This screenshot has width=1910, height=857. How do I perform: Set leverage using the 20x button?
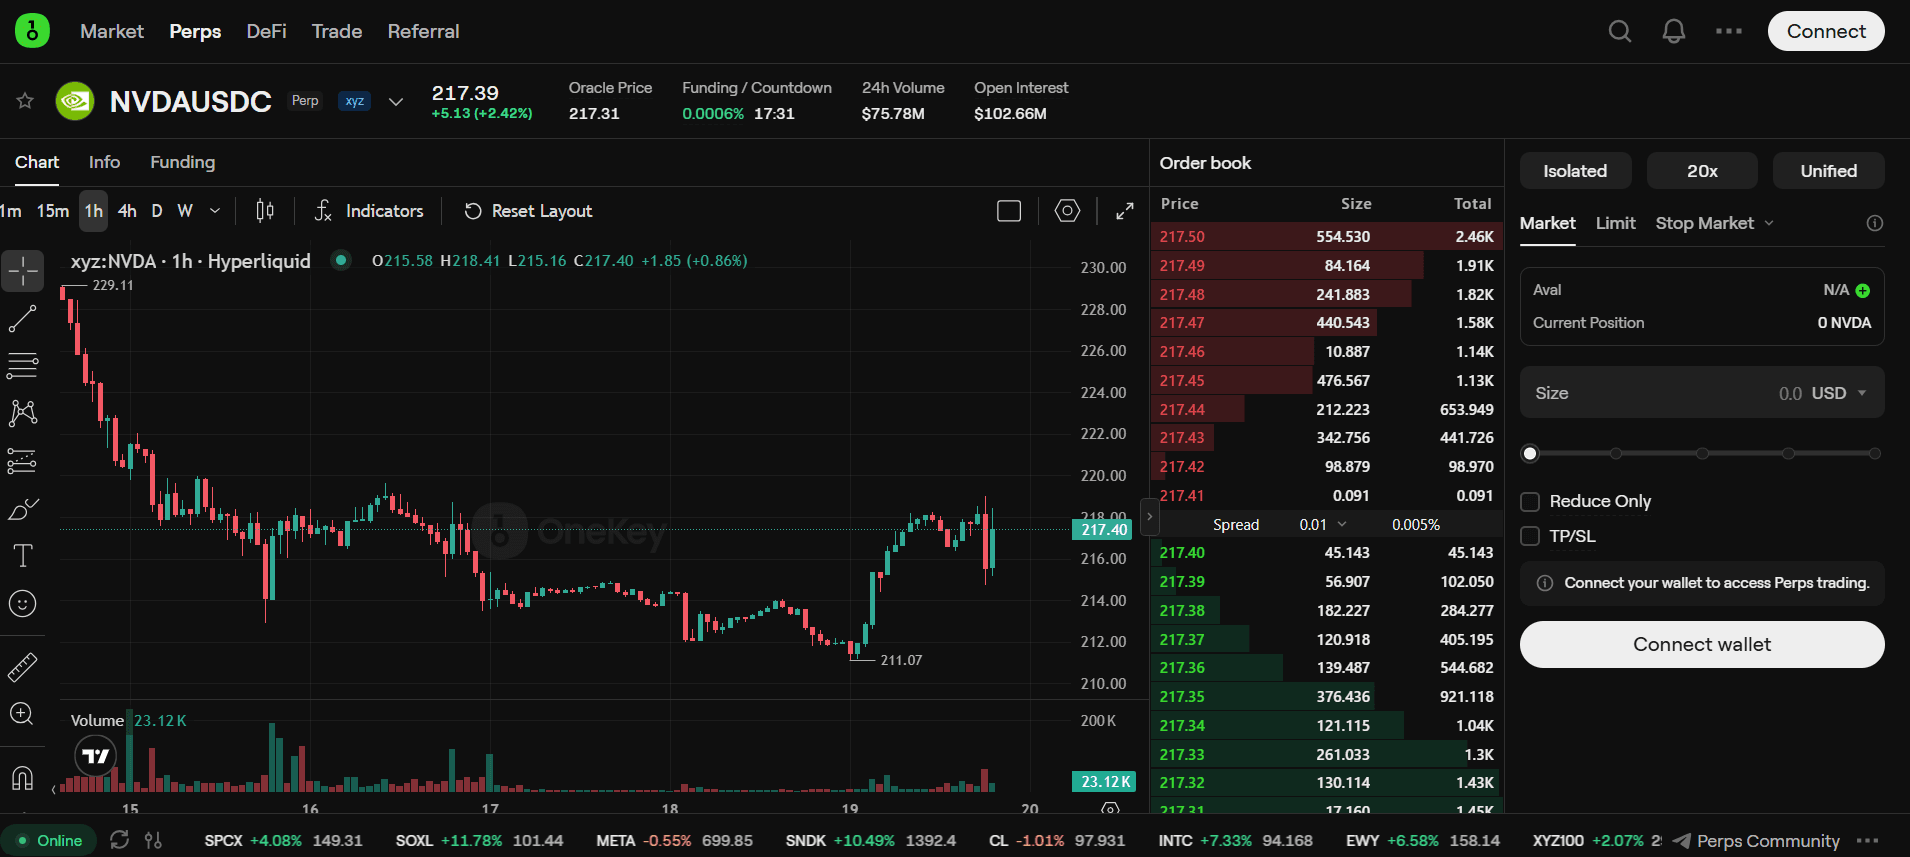coord(1702,171)
